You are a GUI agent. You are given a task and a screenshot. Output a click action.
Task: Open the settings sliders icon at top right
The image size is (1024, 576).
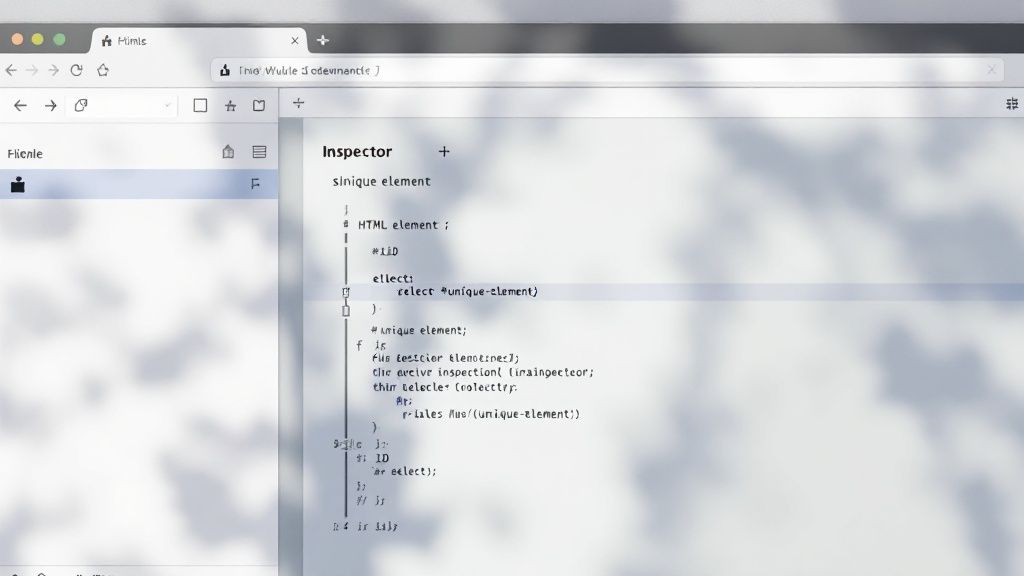pos(1012,104)
